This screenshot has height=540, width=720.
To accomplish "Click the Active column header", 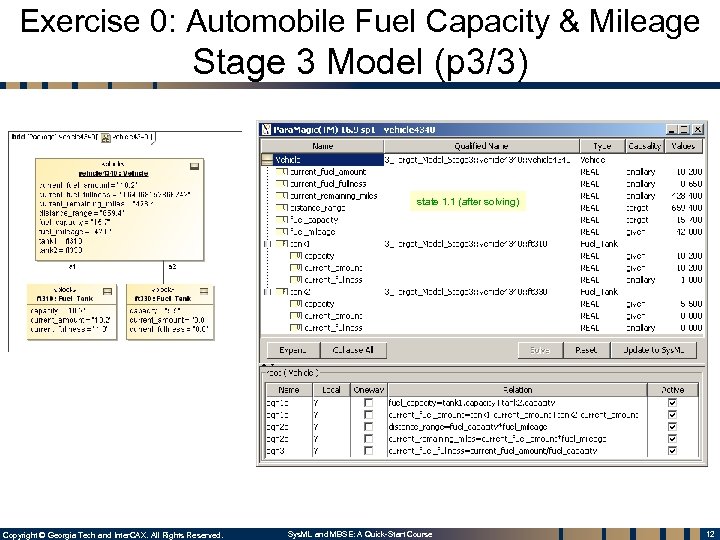I will click(x=673, y=390).
